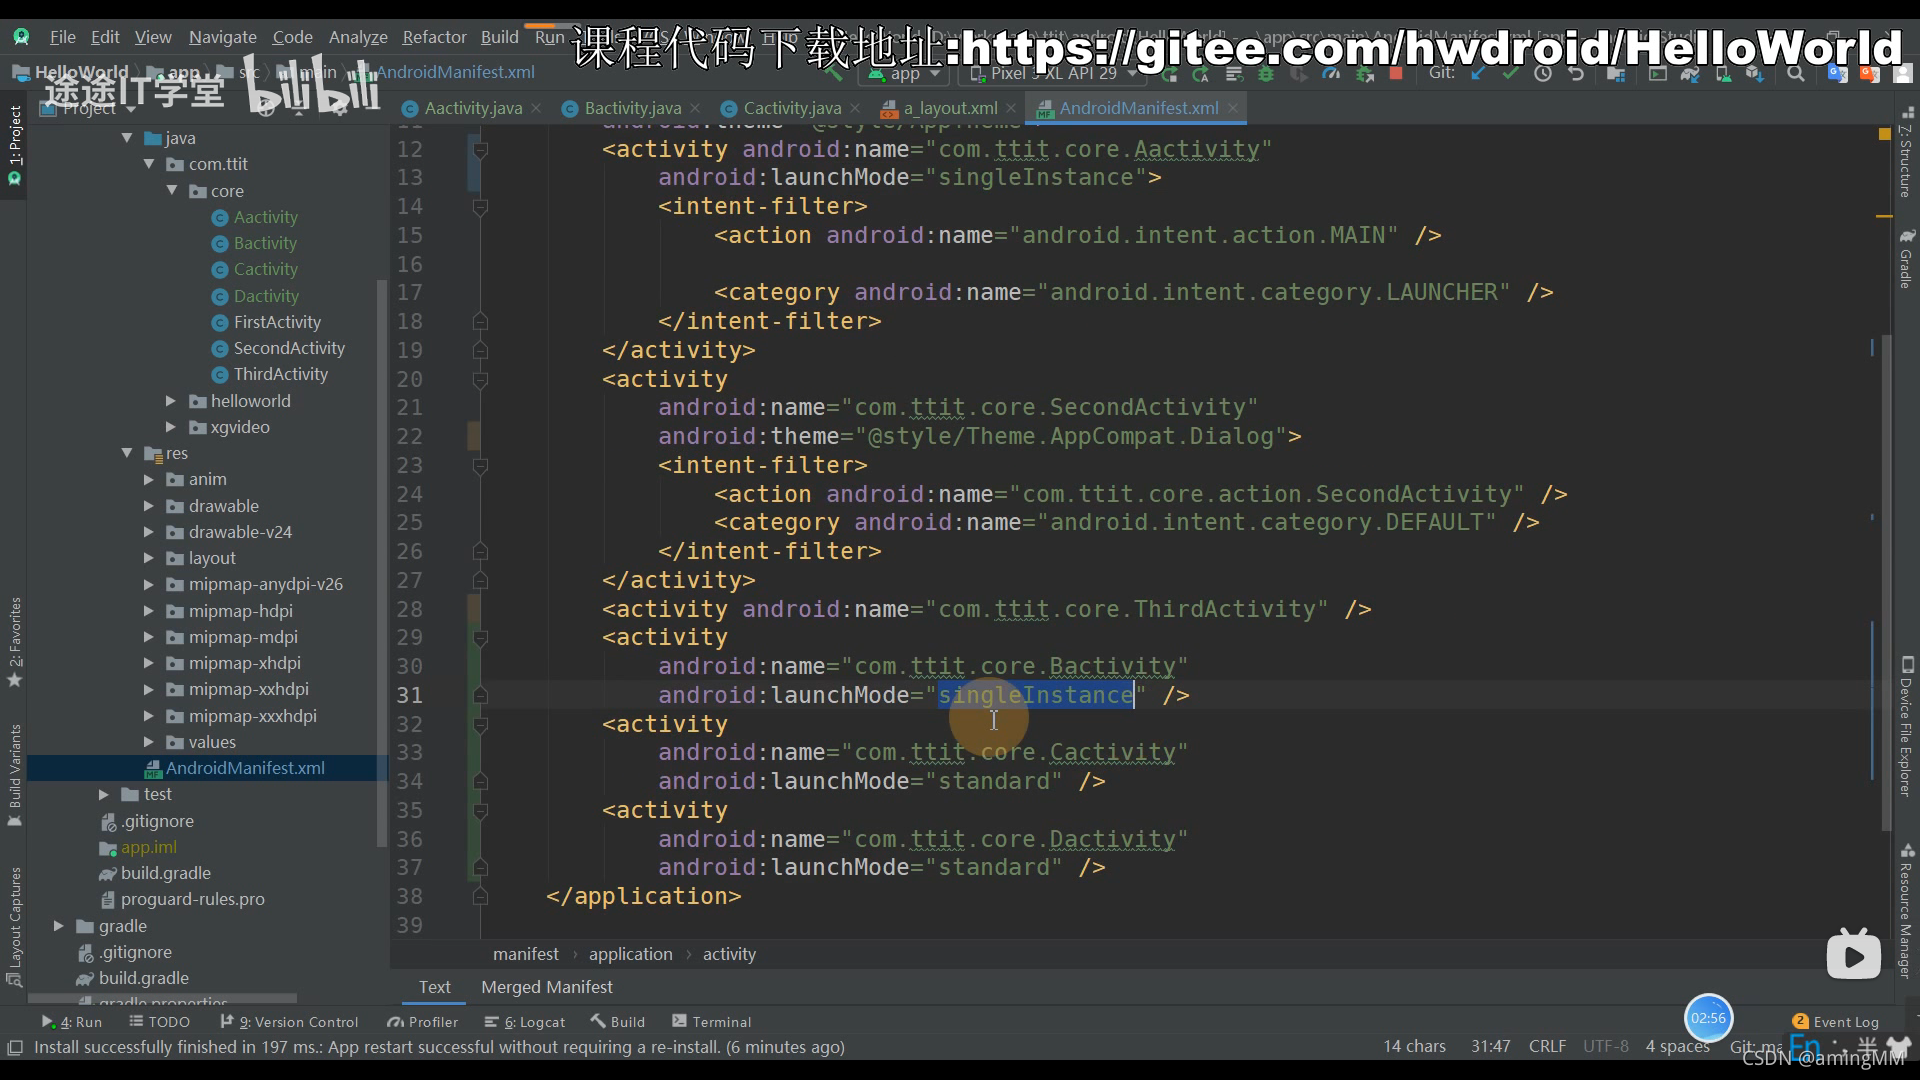The height and width of the screenshot is (1080, 1920).
Task: Open 9: Version Control tool window
Action: coord(289,1021)
